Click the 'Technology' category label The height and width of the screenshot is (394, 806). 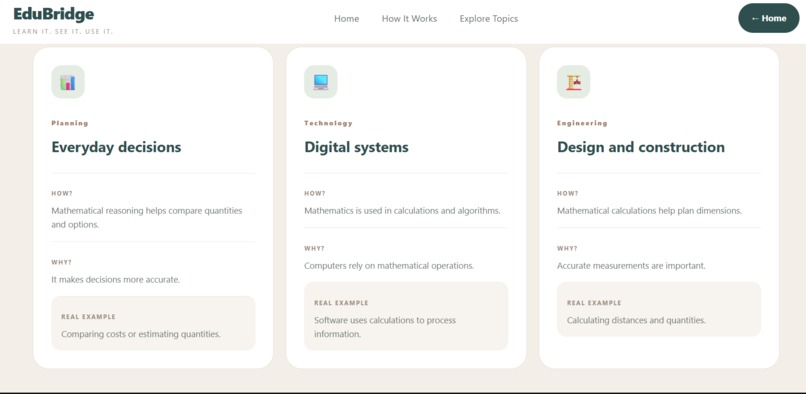tap(328, 123)
